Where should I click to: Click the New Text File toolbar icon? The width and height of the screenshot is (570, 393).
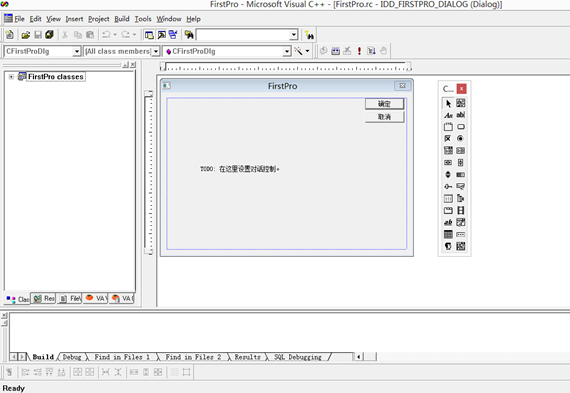(x=10, y=35)
